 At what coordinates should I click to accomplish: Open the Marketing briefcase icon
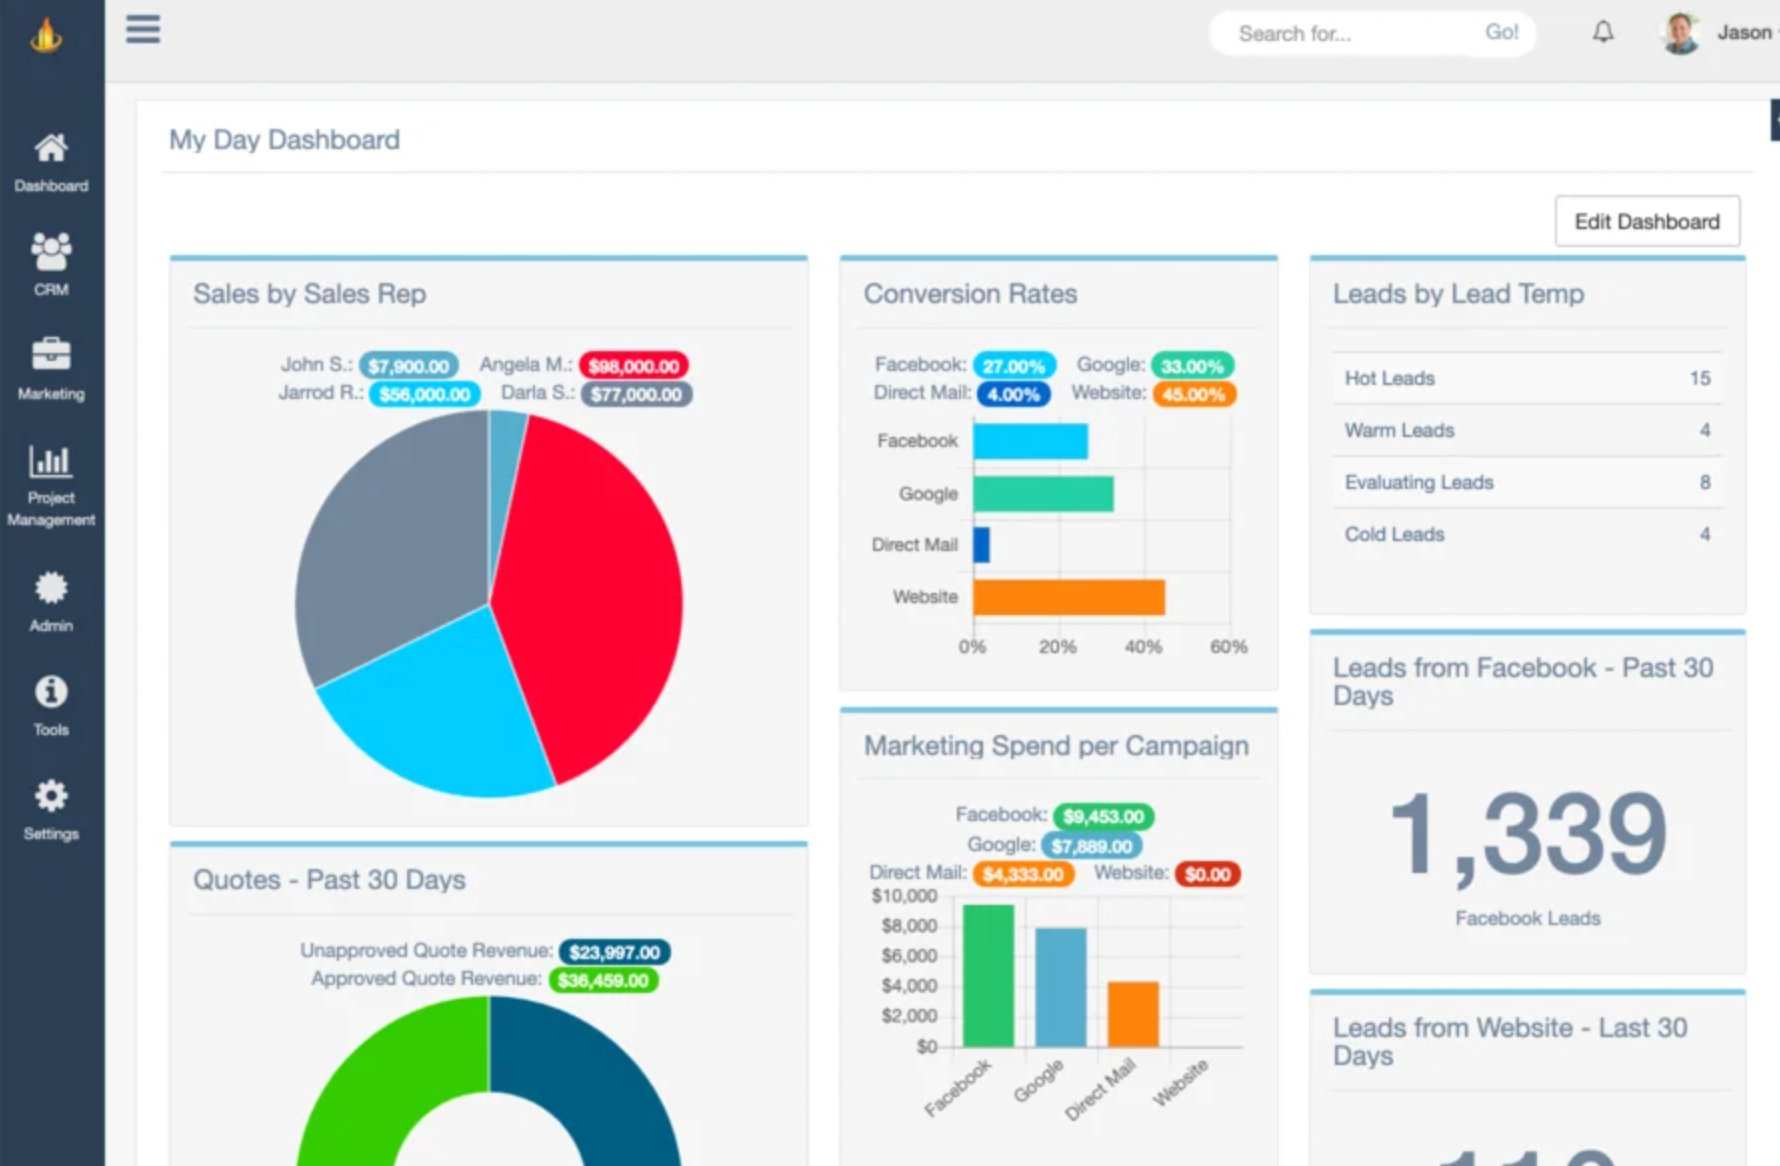pos(51,354)
